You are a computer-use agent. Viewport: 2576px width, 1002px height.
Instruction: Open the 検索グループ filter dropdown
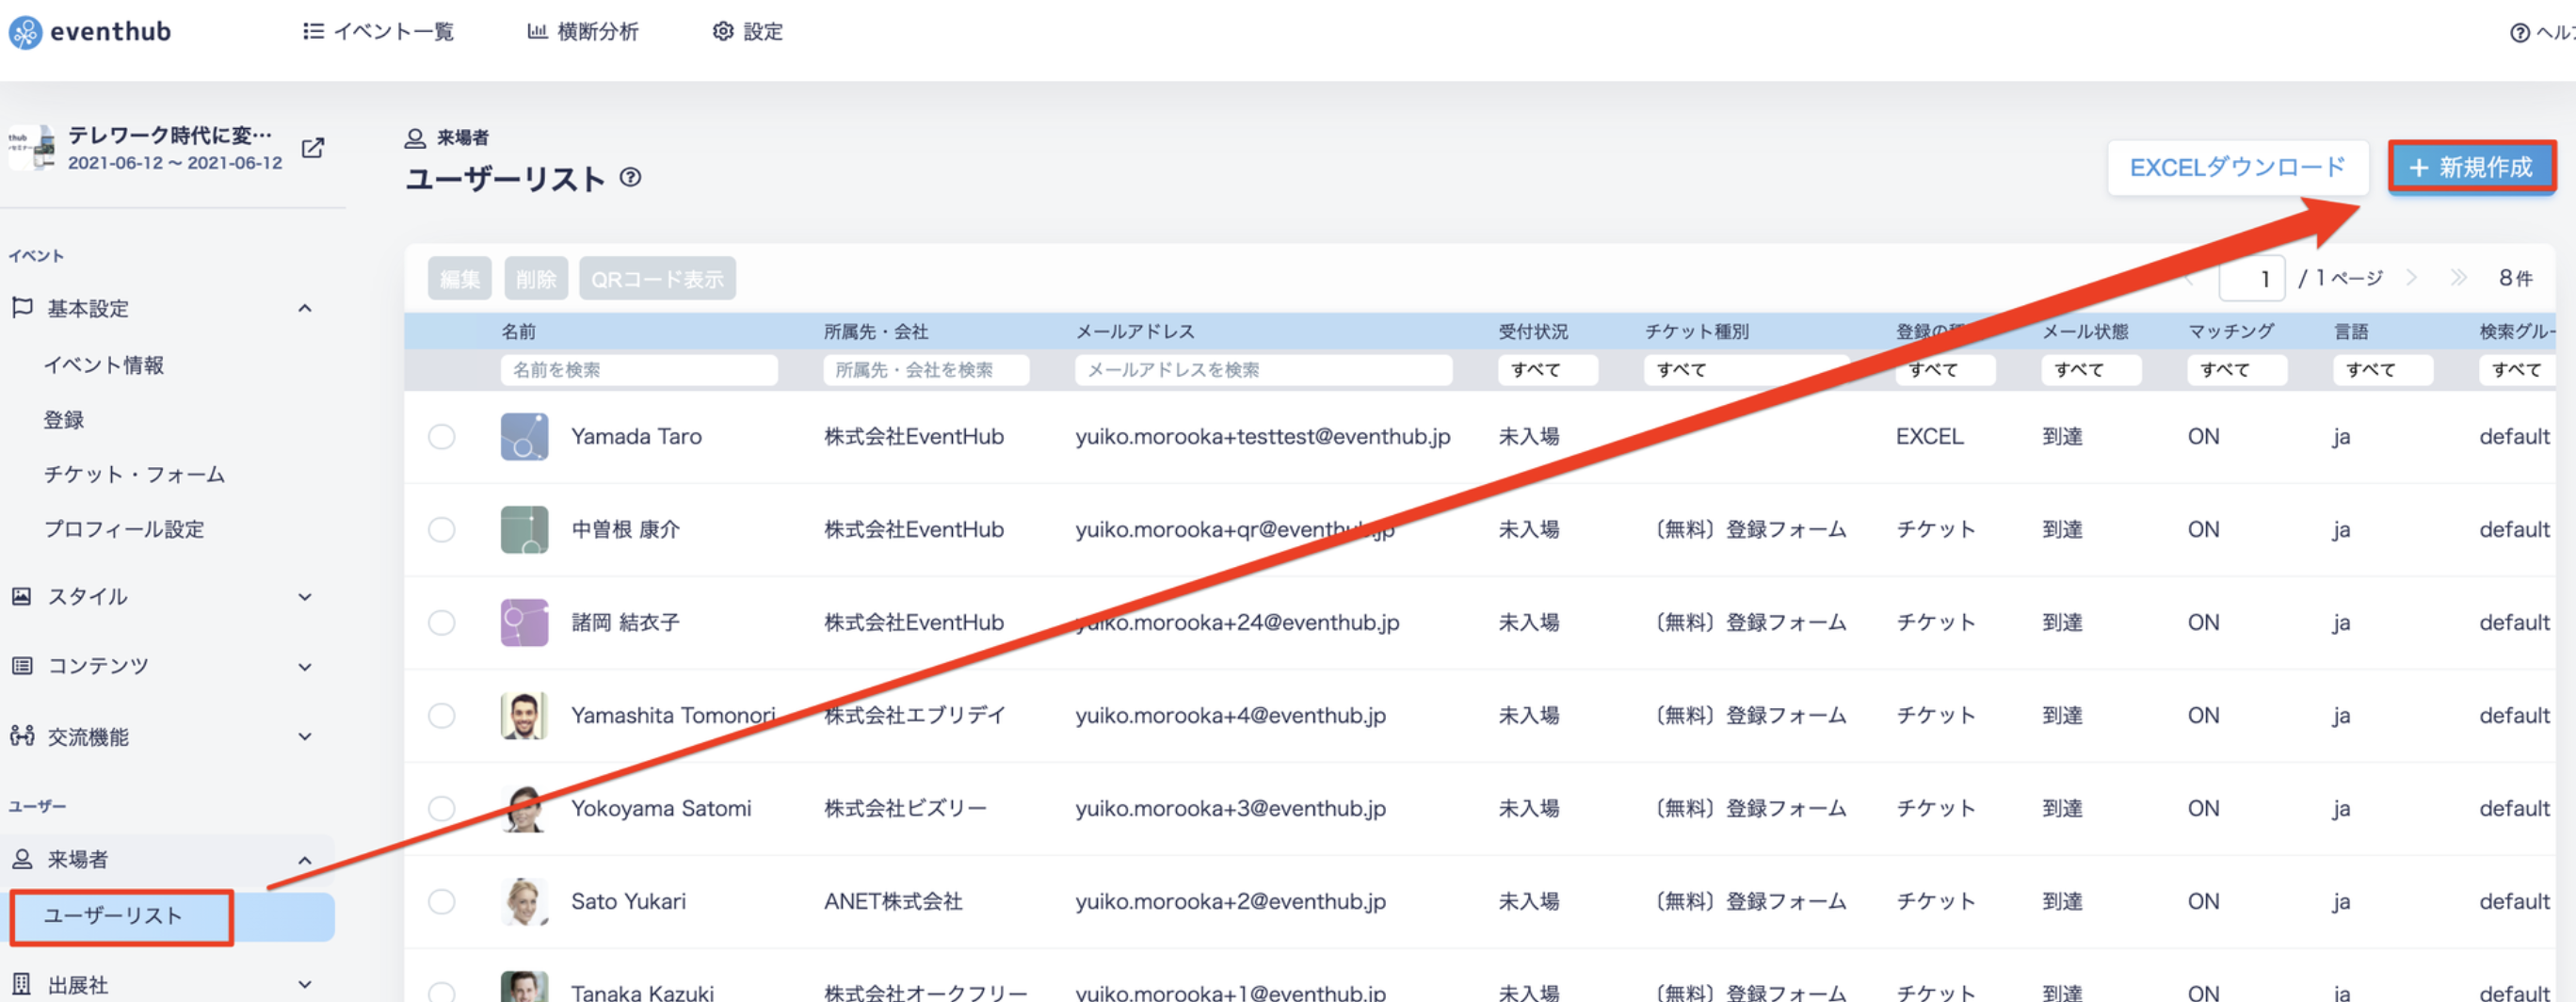2517,370
